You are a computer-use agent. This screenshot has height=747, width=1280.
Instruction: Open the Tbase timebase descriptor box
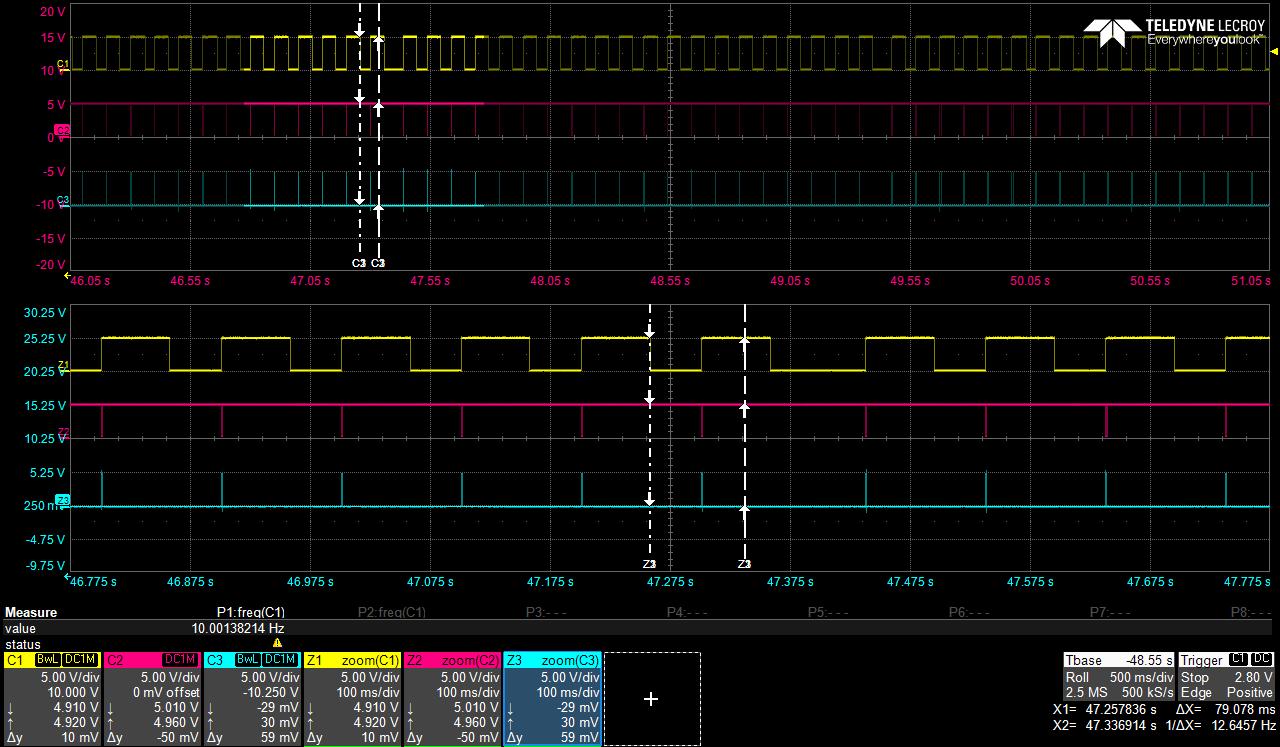point(1118,676)
